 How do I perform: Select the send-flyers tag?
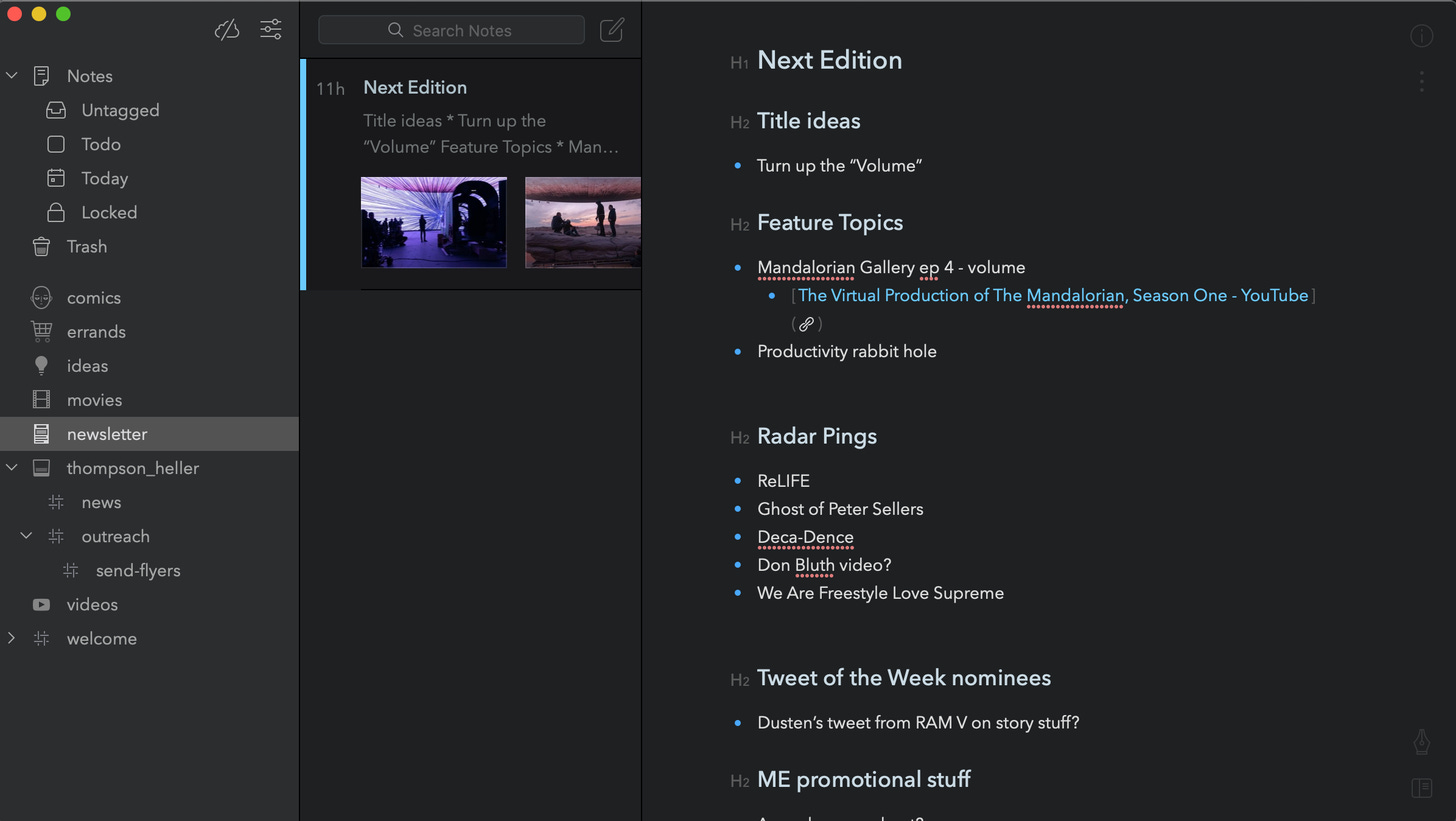click(x=138, y=570)
